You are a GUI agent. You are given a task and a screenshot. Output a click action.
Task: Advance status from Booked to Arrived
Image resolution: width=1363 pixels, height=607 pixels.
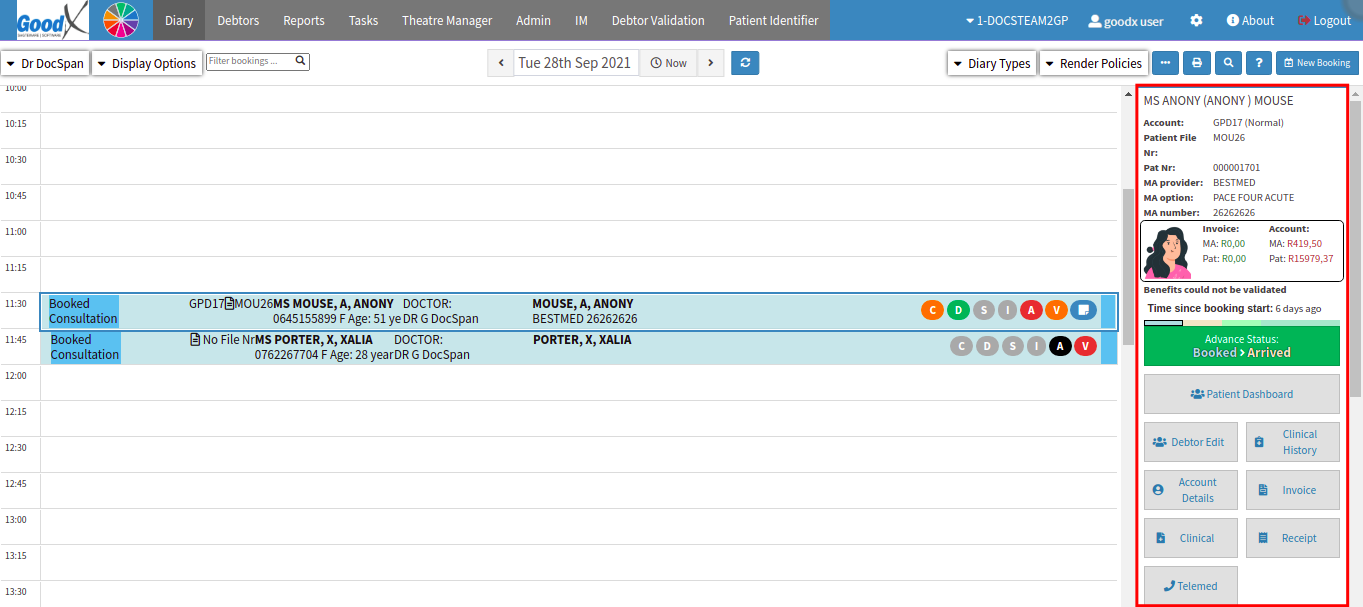pos(1241,346)
